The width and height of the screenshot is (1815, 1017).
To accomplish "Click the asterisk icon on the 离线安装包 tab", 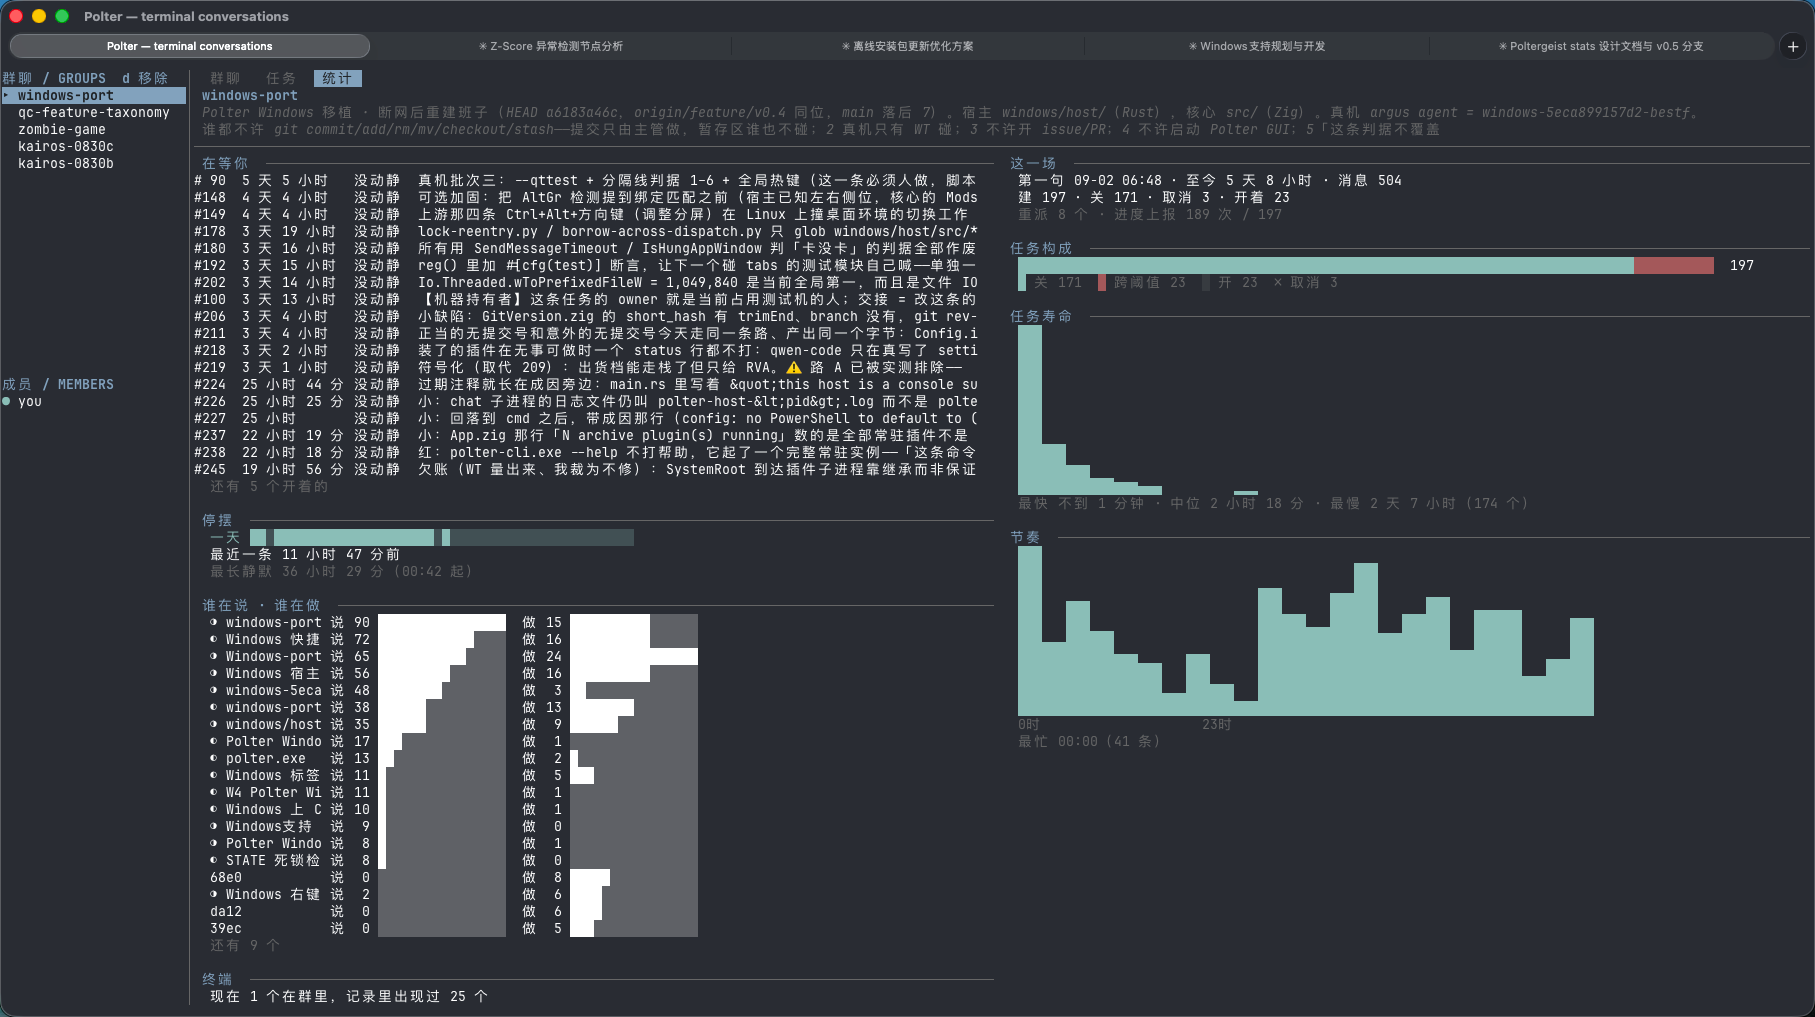I will (846, 46).
